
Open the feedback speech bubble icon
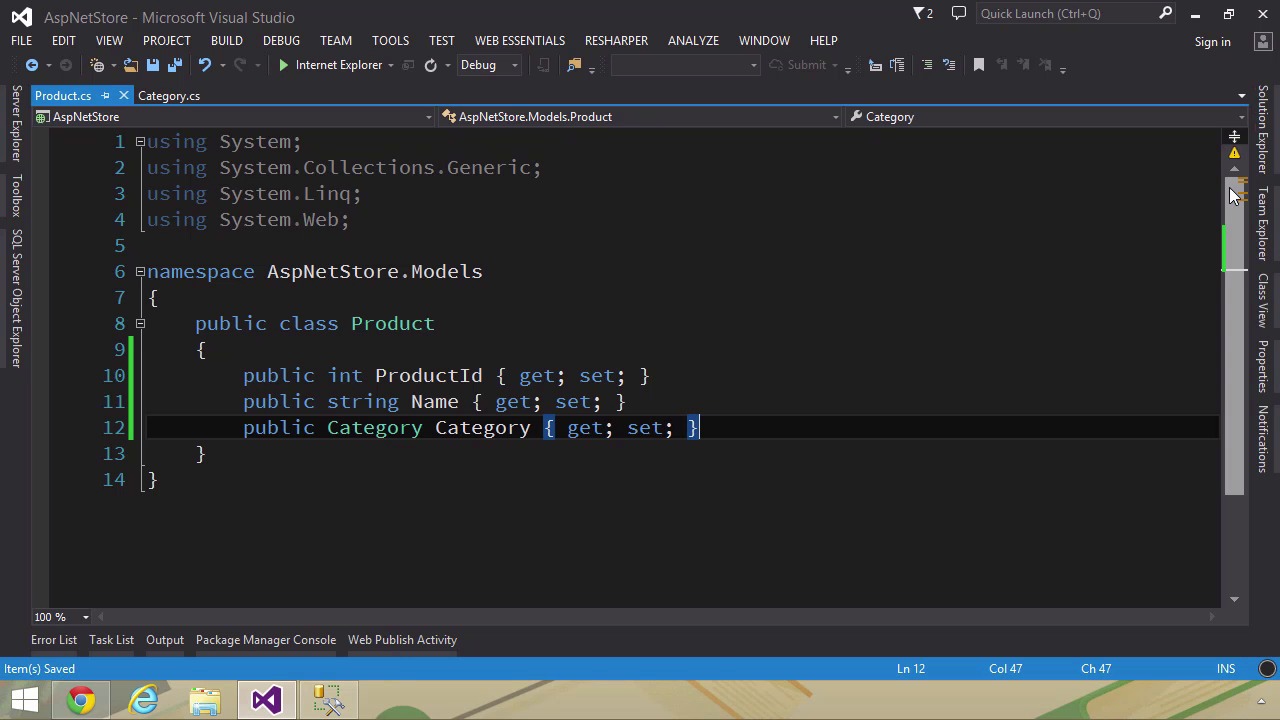point(959,14)
